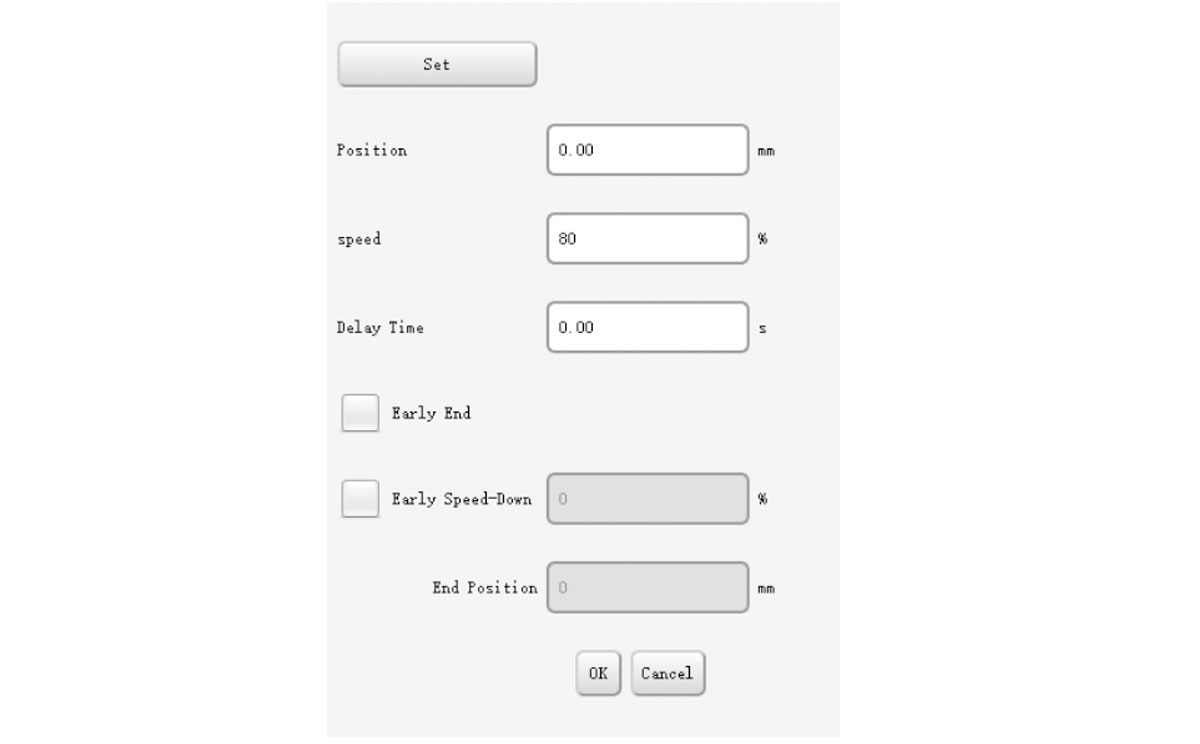Click the % unit beside speed field

click(x=763, y=239)
